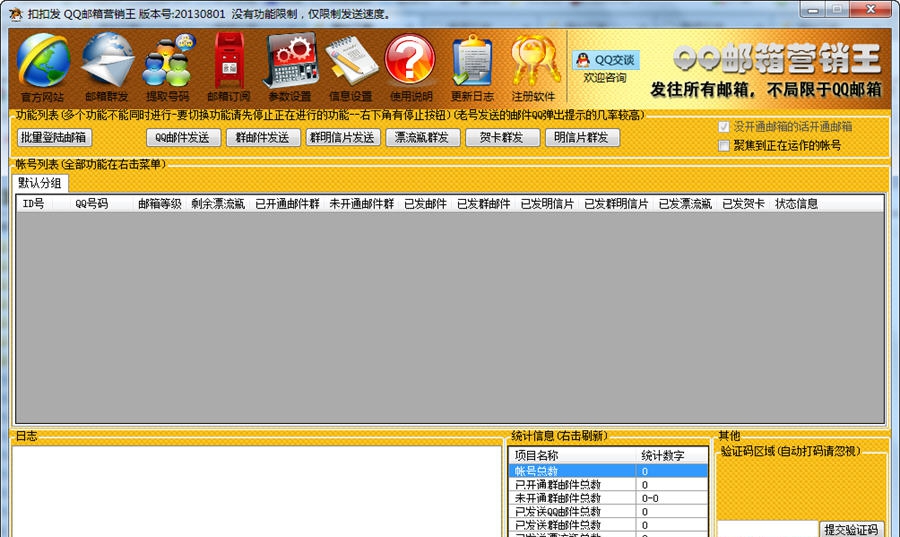Open the 信息设置 notepad icon
The height and width of the screenshot is (537, 900).
coord(351,67)
